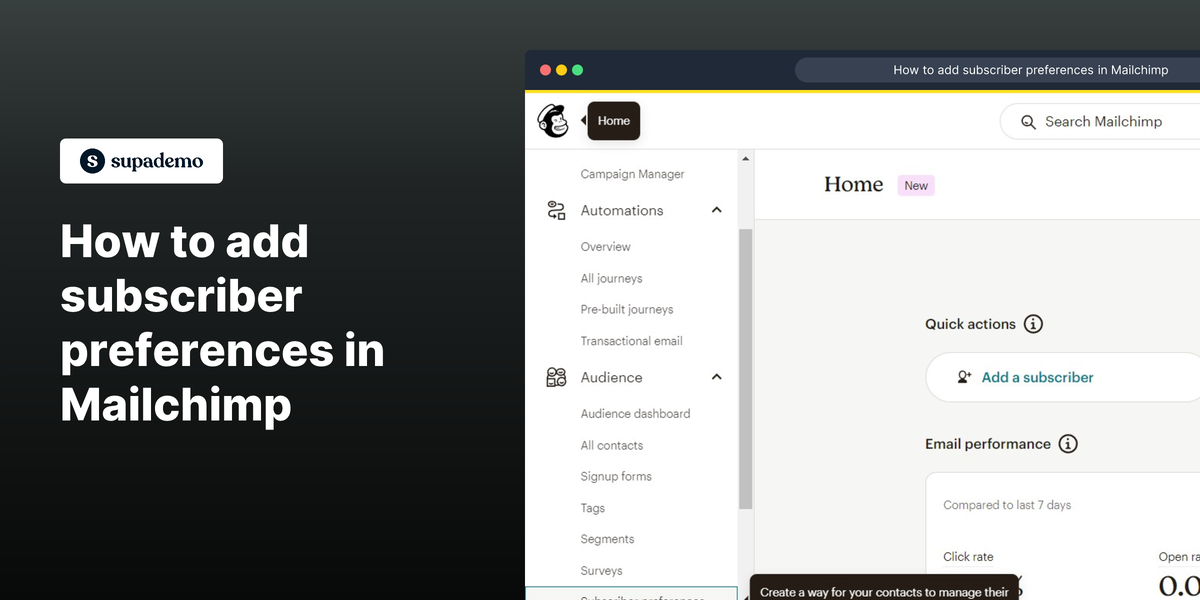Click the Supademo logo badge
The width and height of the screenshot is (1200, 600).
point(141,161)
